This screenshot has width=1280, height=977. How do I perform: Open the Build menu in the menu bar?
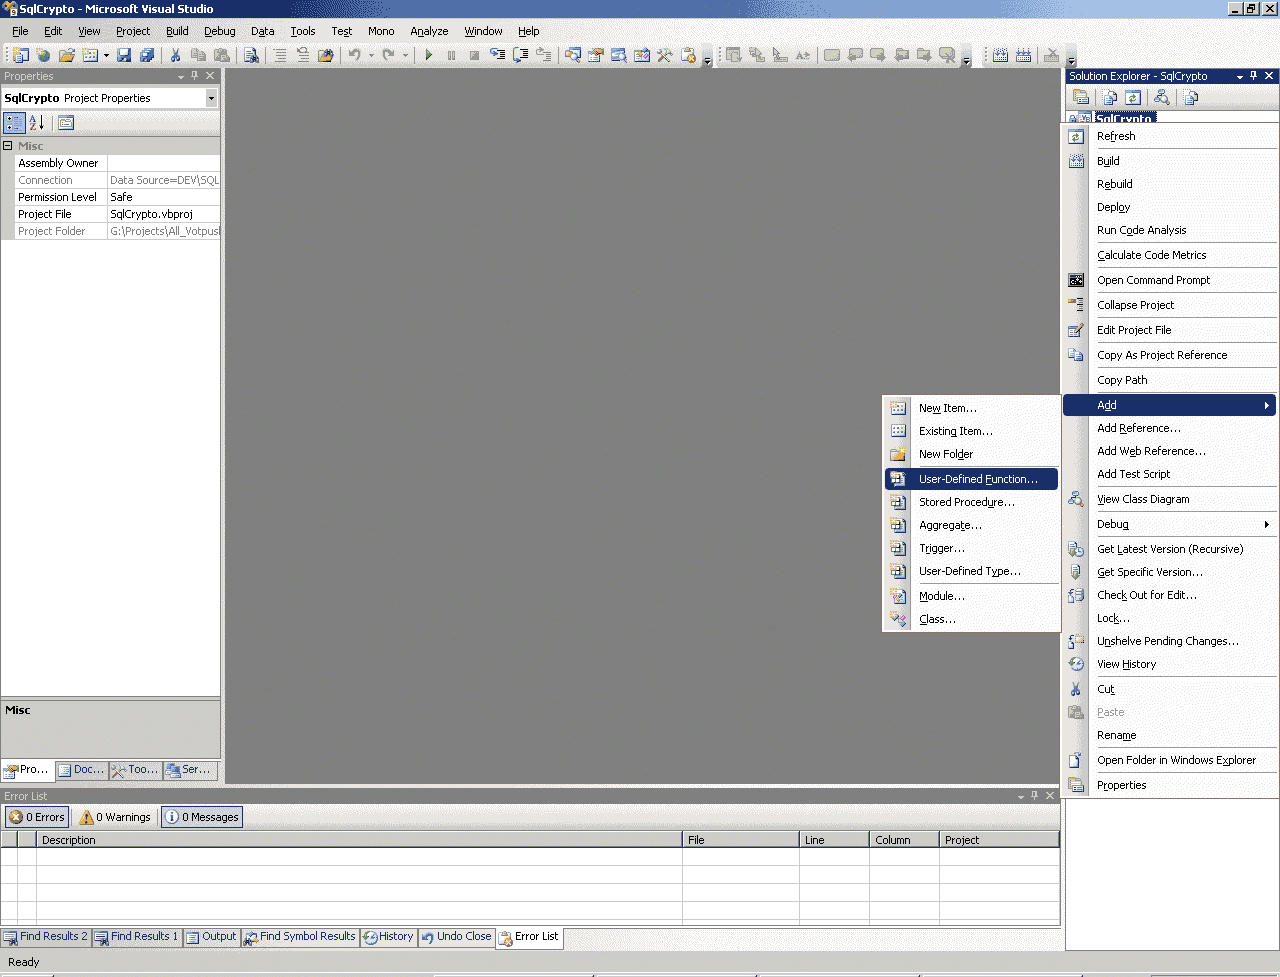coord(177,31)
